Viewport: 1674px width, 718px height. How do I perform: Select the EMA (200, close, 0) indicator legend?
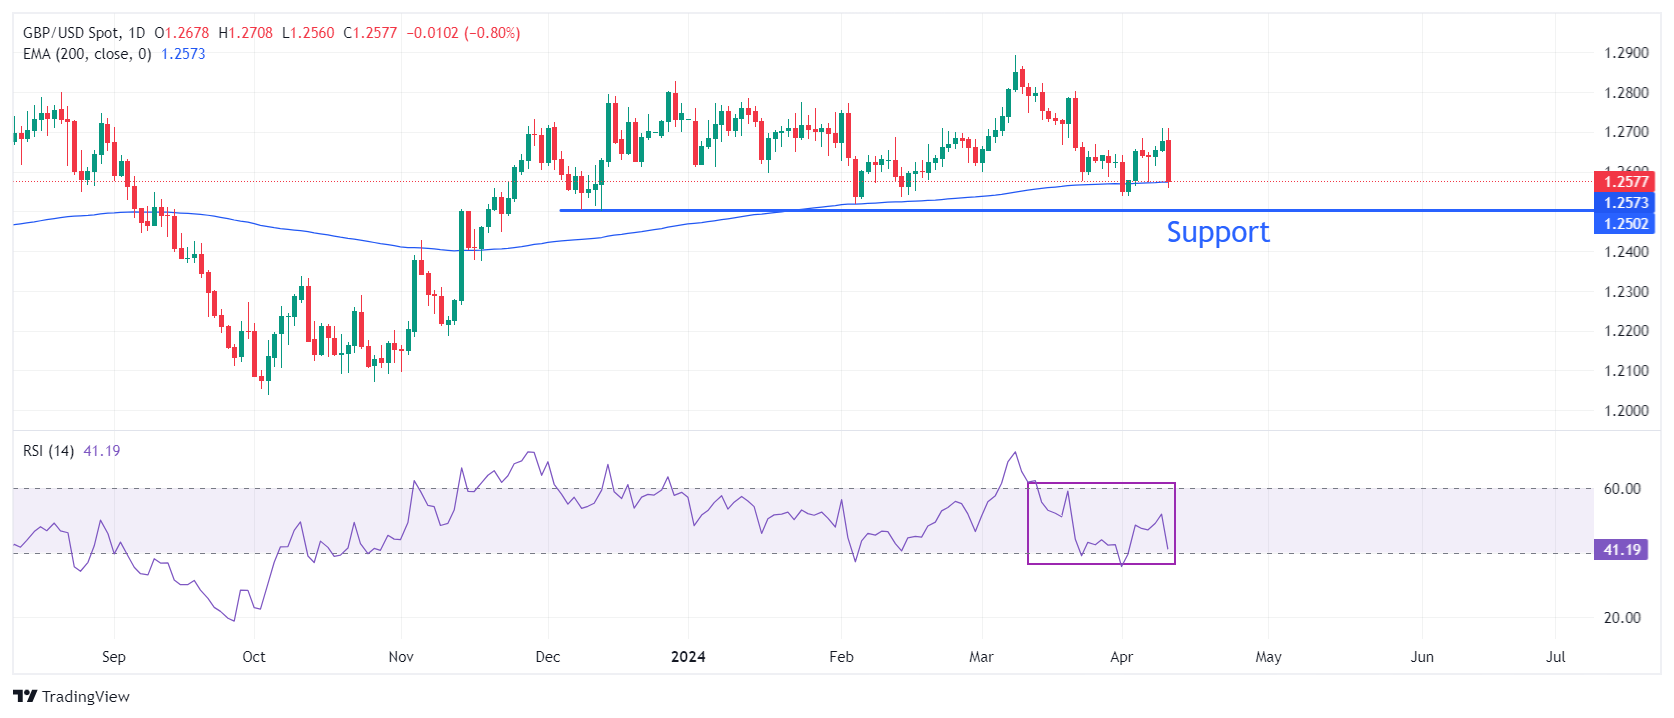87,54
